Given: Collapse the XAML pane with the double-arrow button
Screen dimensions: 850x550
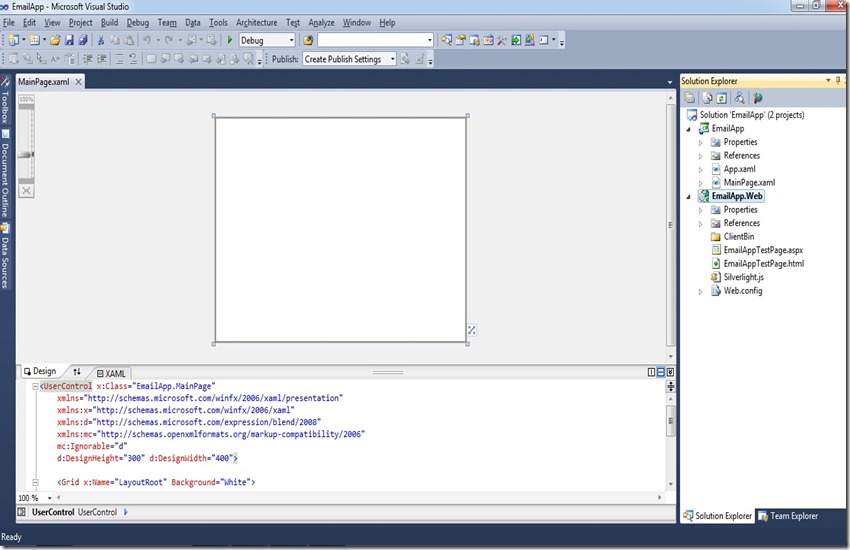Looking at the screenshot, I should 671,372.
